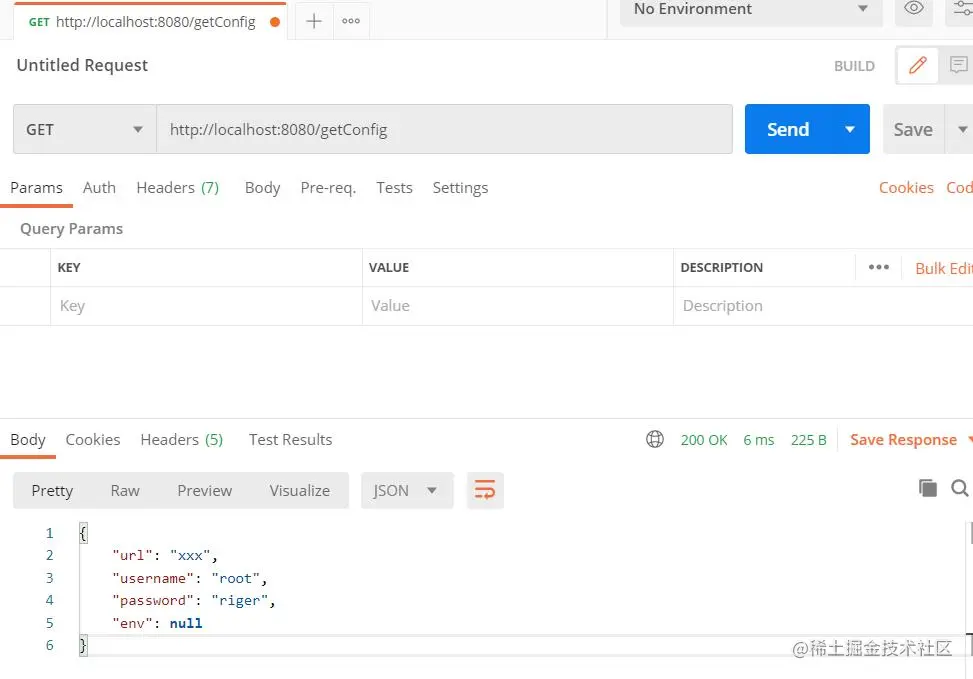
Task: Copy response body with copy icon
Action: 928,488
